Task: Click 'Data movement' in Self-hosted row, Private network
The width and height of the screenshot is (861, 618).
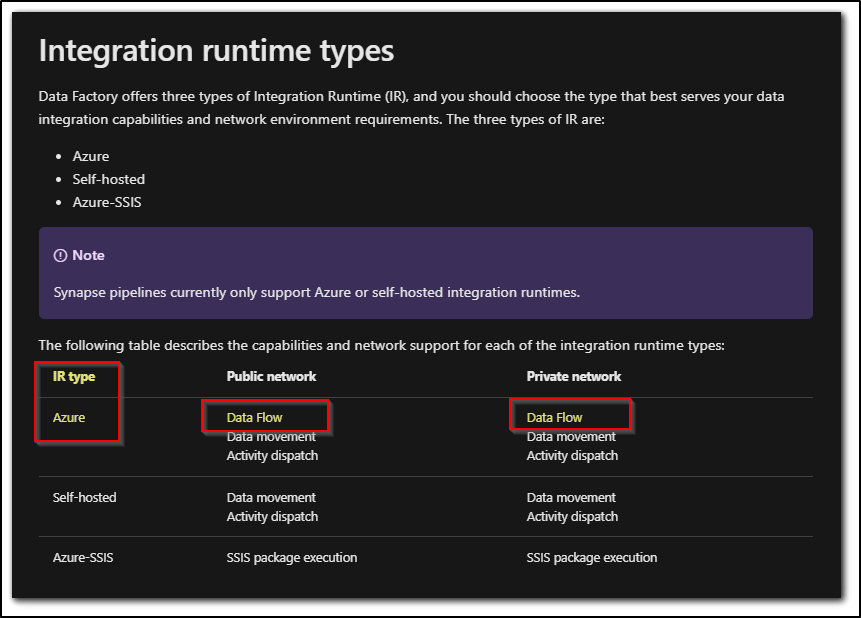Action: click(571, 498)
